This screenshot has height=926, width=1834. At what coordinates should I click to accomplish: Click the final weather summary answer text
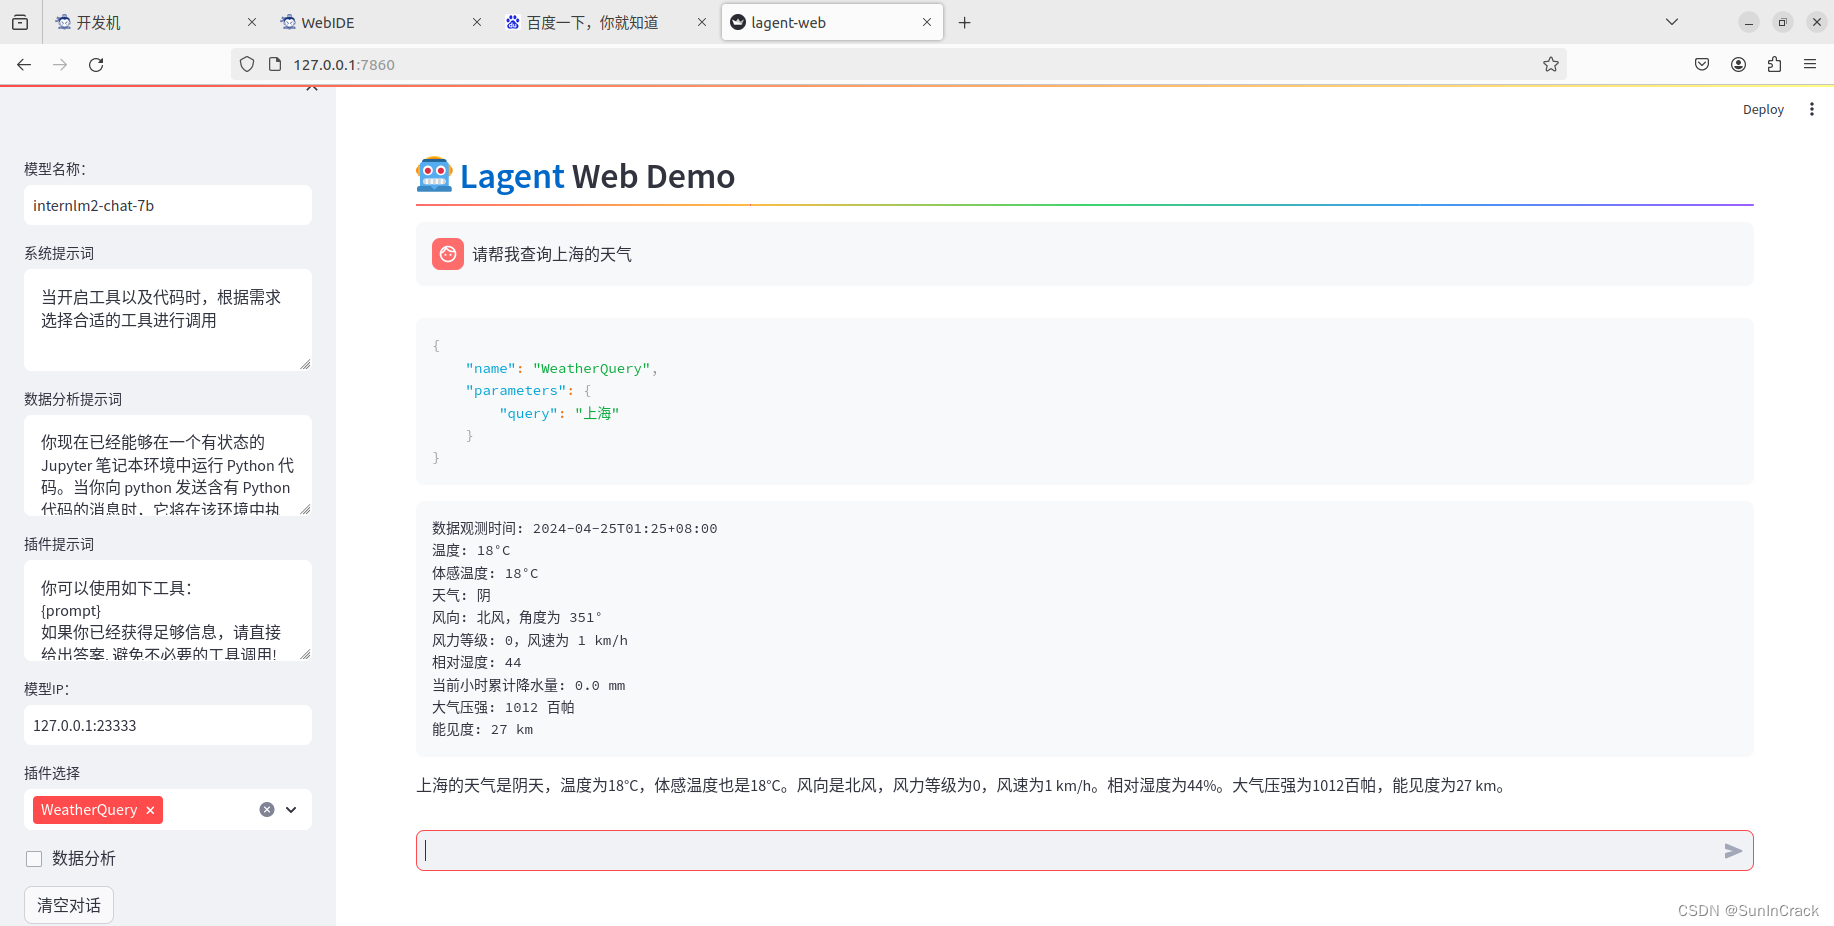[961, 785]
